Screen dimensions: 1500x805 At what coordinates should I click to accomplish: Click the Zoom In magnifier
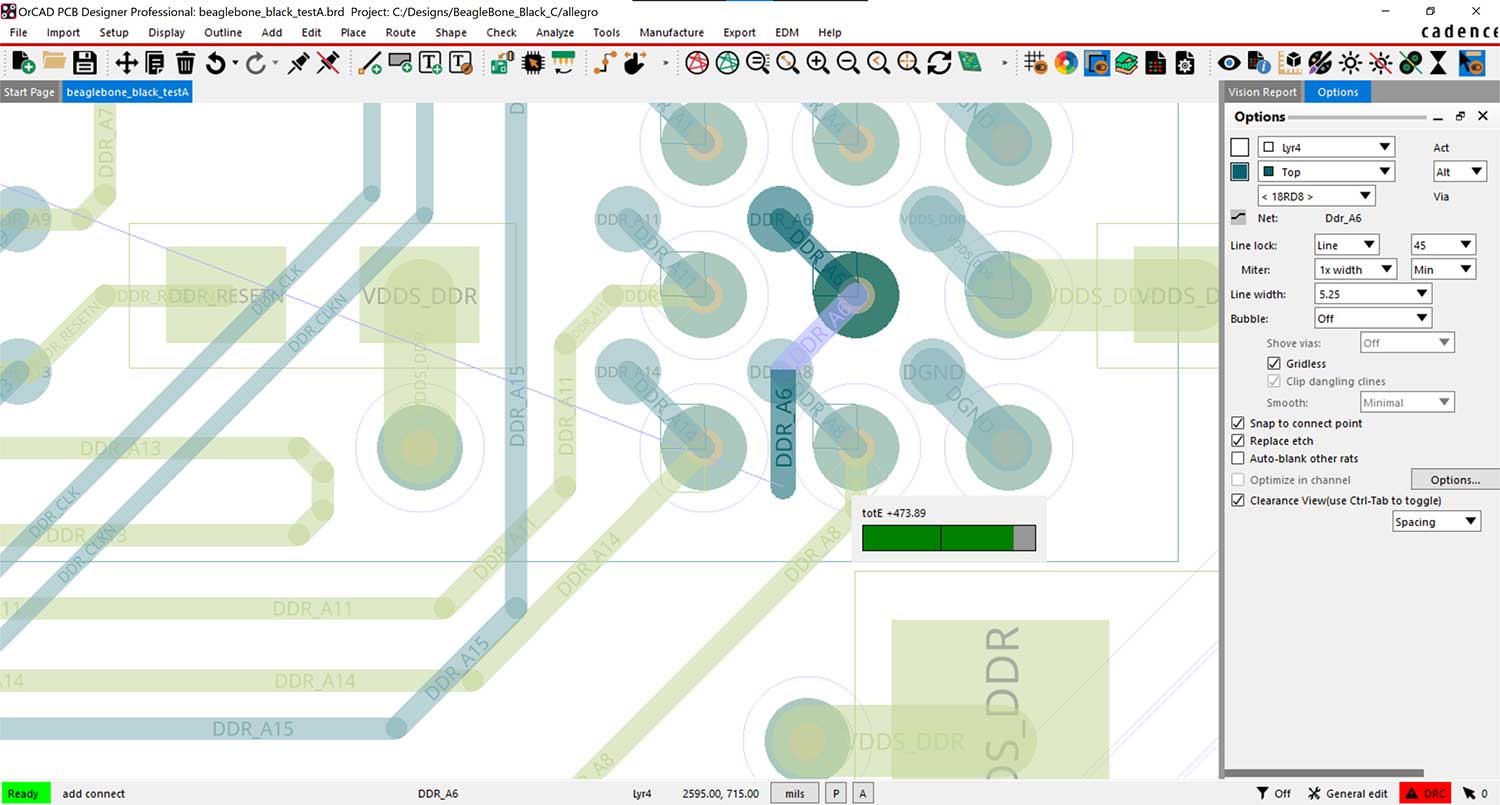(818, 63)
